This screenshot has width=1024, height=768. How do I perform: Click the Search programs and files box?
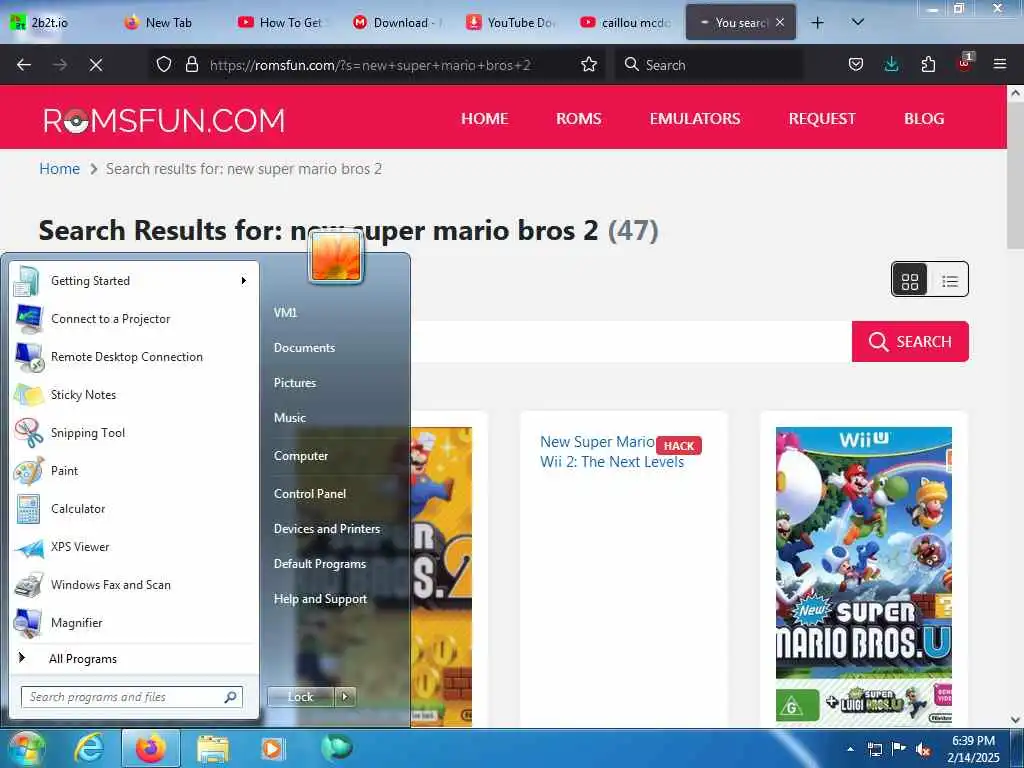click(x=131, y=697)
